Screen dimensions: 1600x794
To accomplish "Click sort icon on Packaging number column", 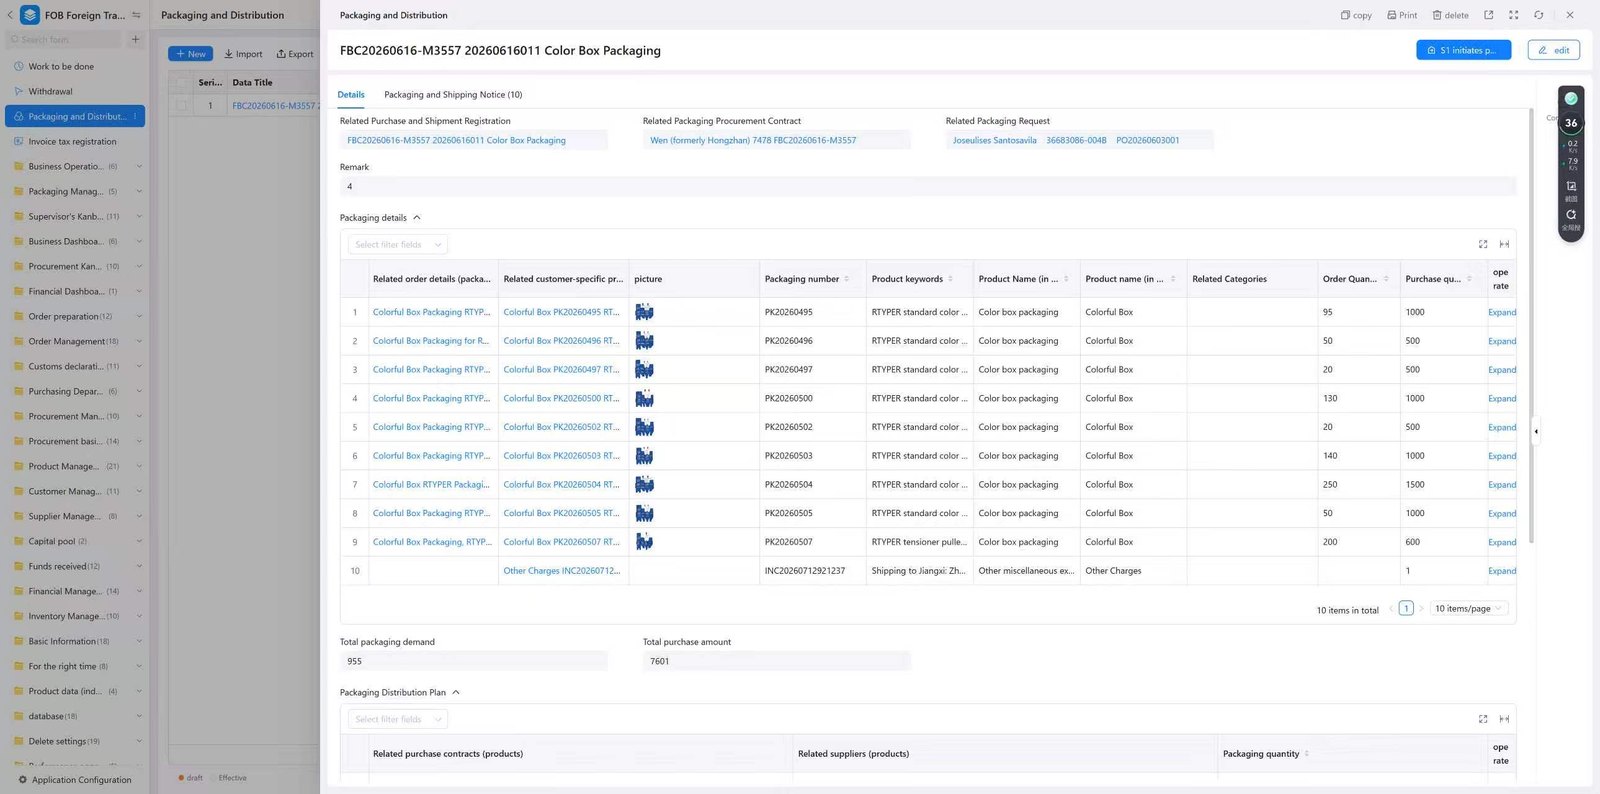I will point(847,279).
